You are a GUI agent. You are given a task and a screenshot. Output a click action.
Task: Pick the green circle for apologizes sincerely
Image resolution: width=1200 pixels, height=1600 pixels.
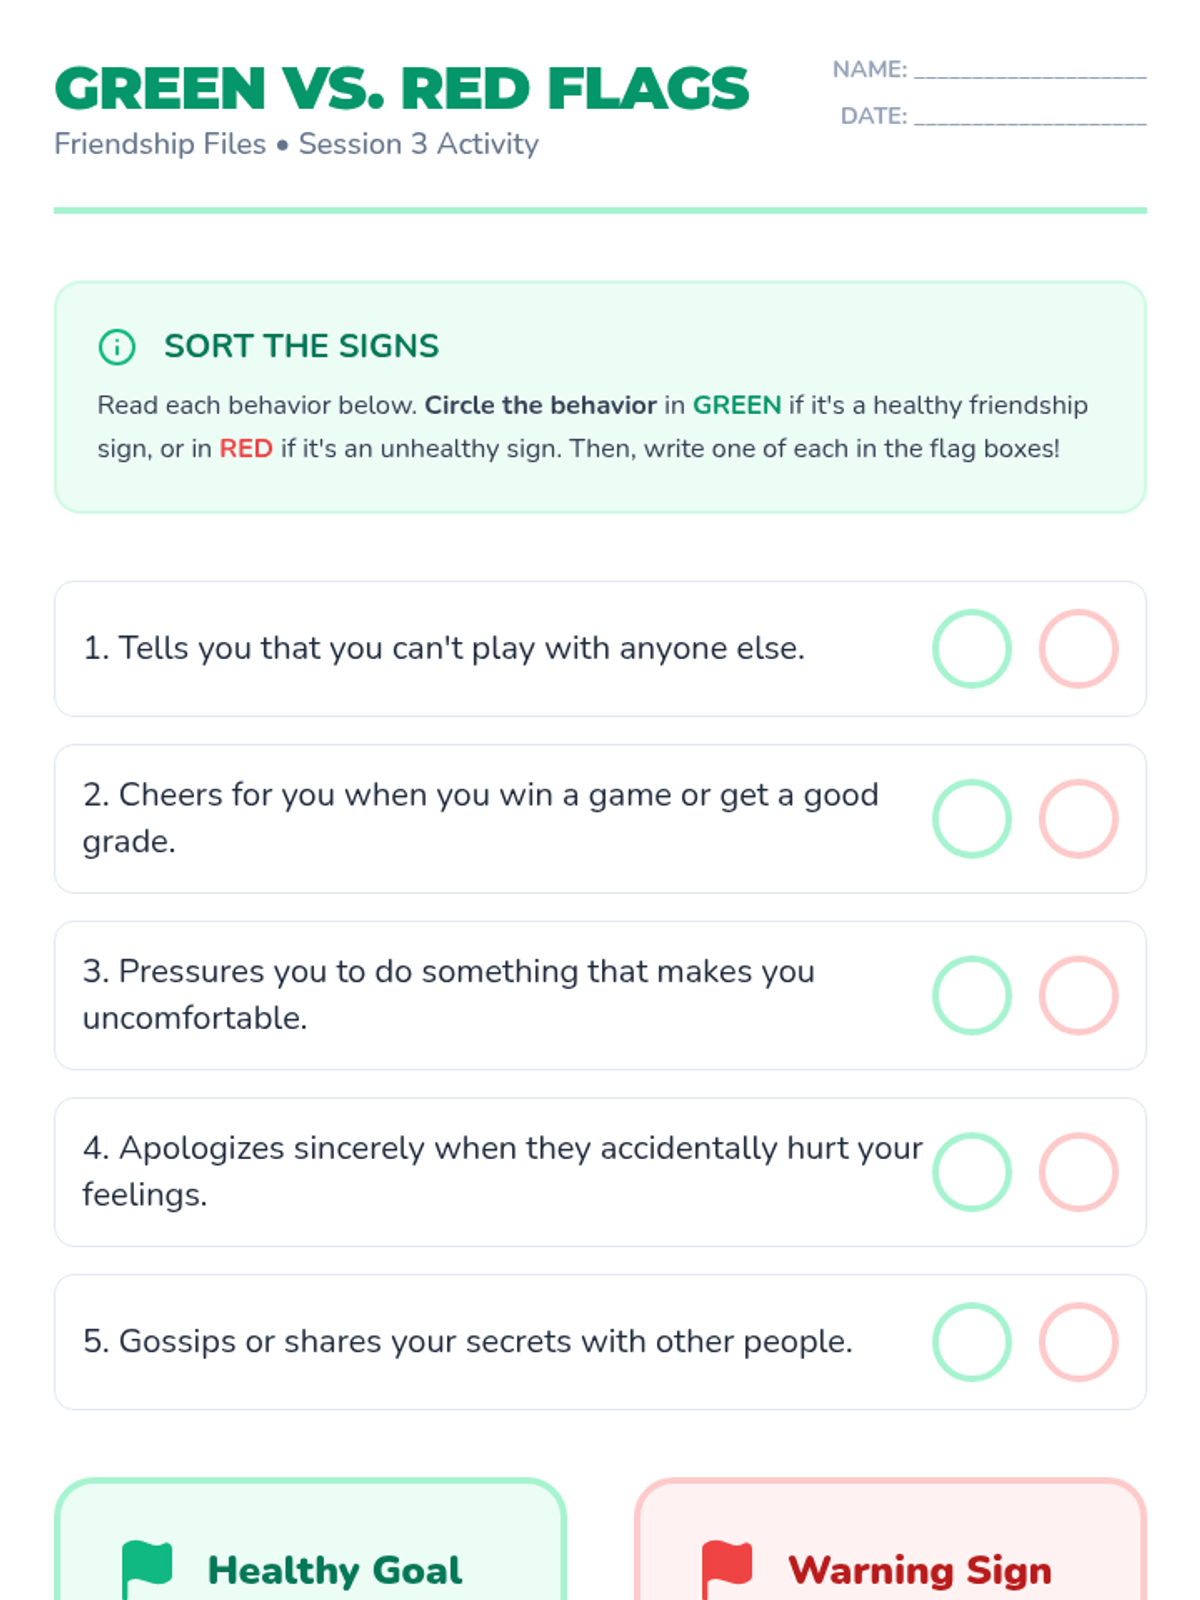[x=971, y=1172]
